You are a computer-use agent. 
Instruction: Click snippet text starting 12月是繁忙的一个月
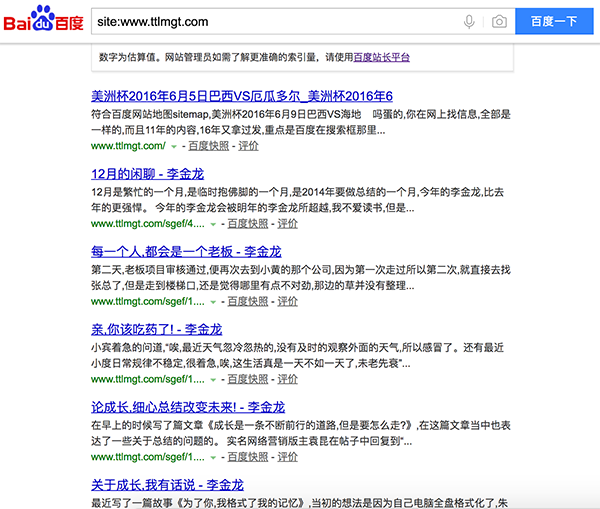click(297, 200)
